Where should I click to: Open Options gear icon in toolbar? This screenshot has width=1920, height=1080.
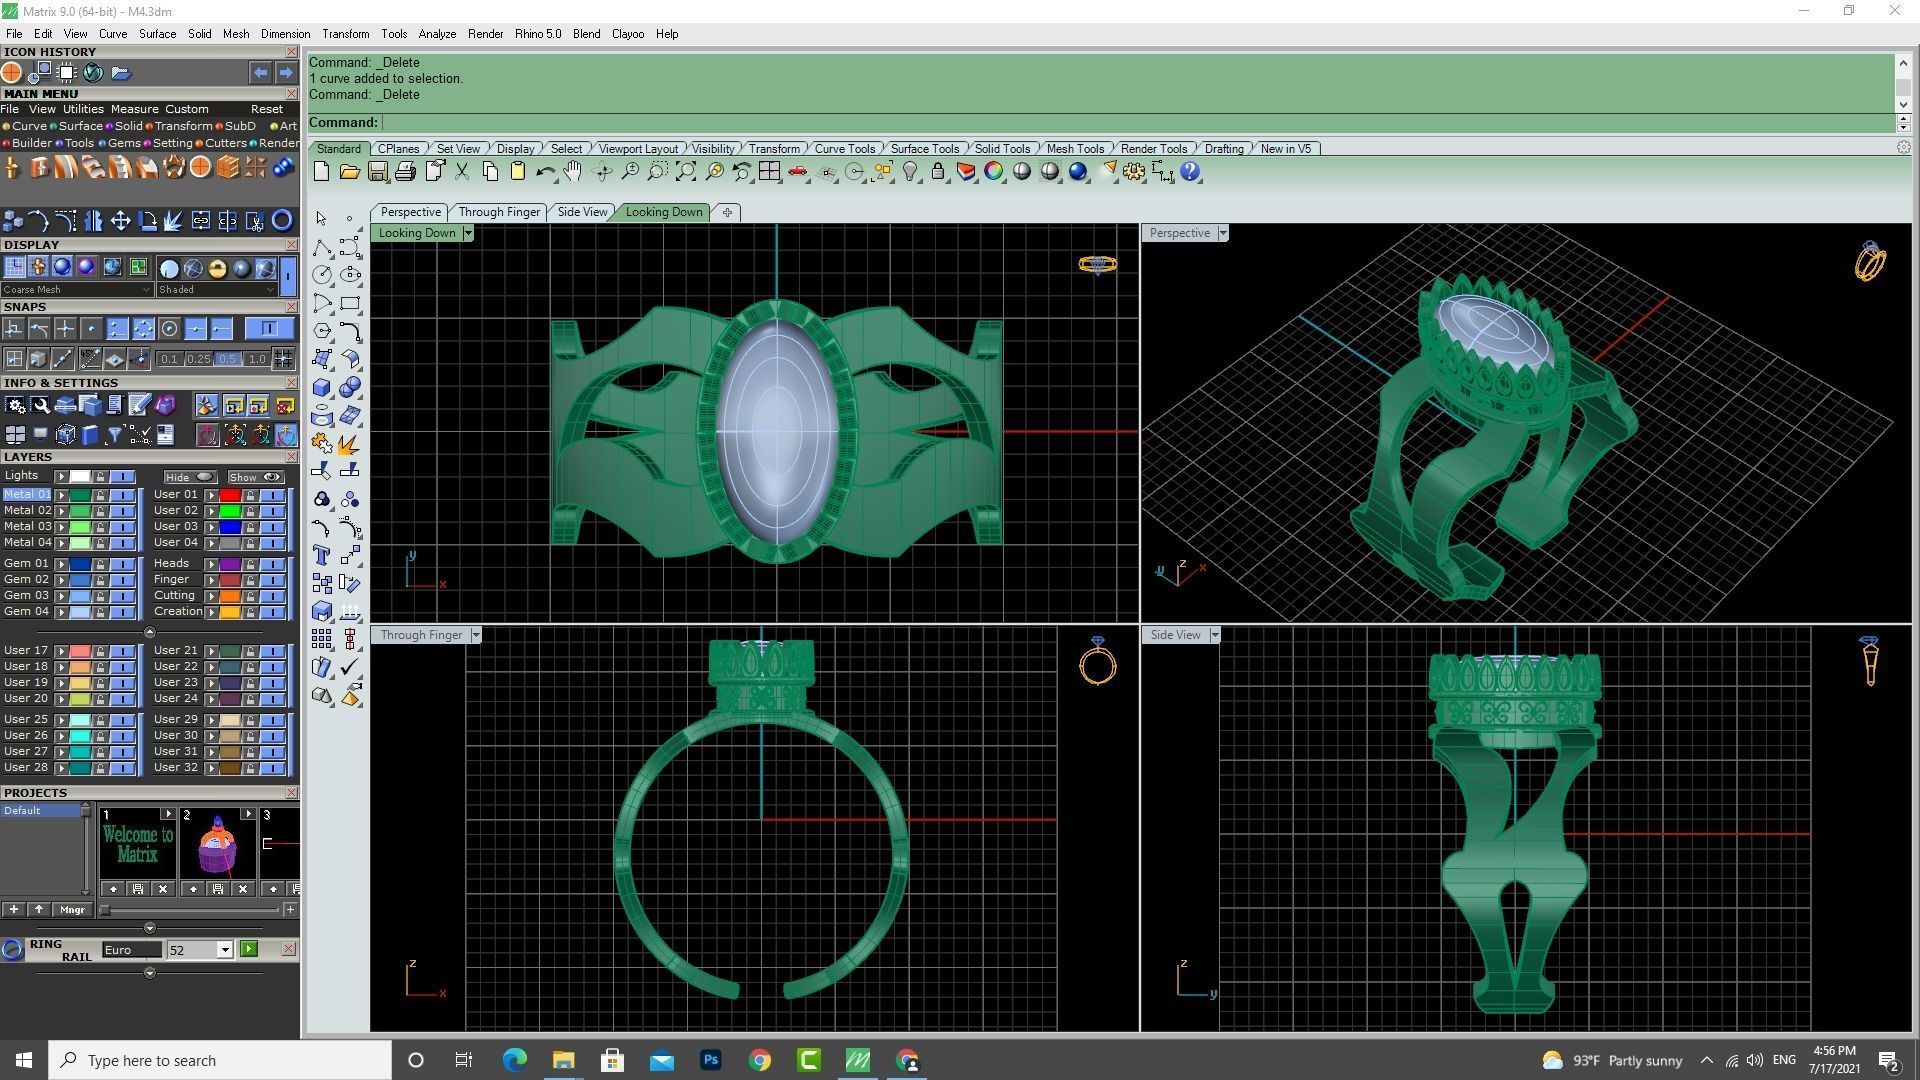pyautogui.click(x=1134, y=172)
